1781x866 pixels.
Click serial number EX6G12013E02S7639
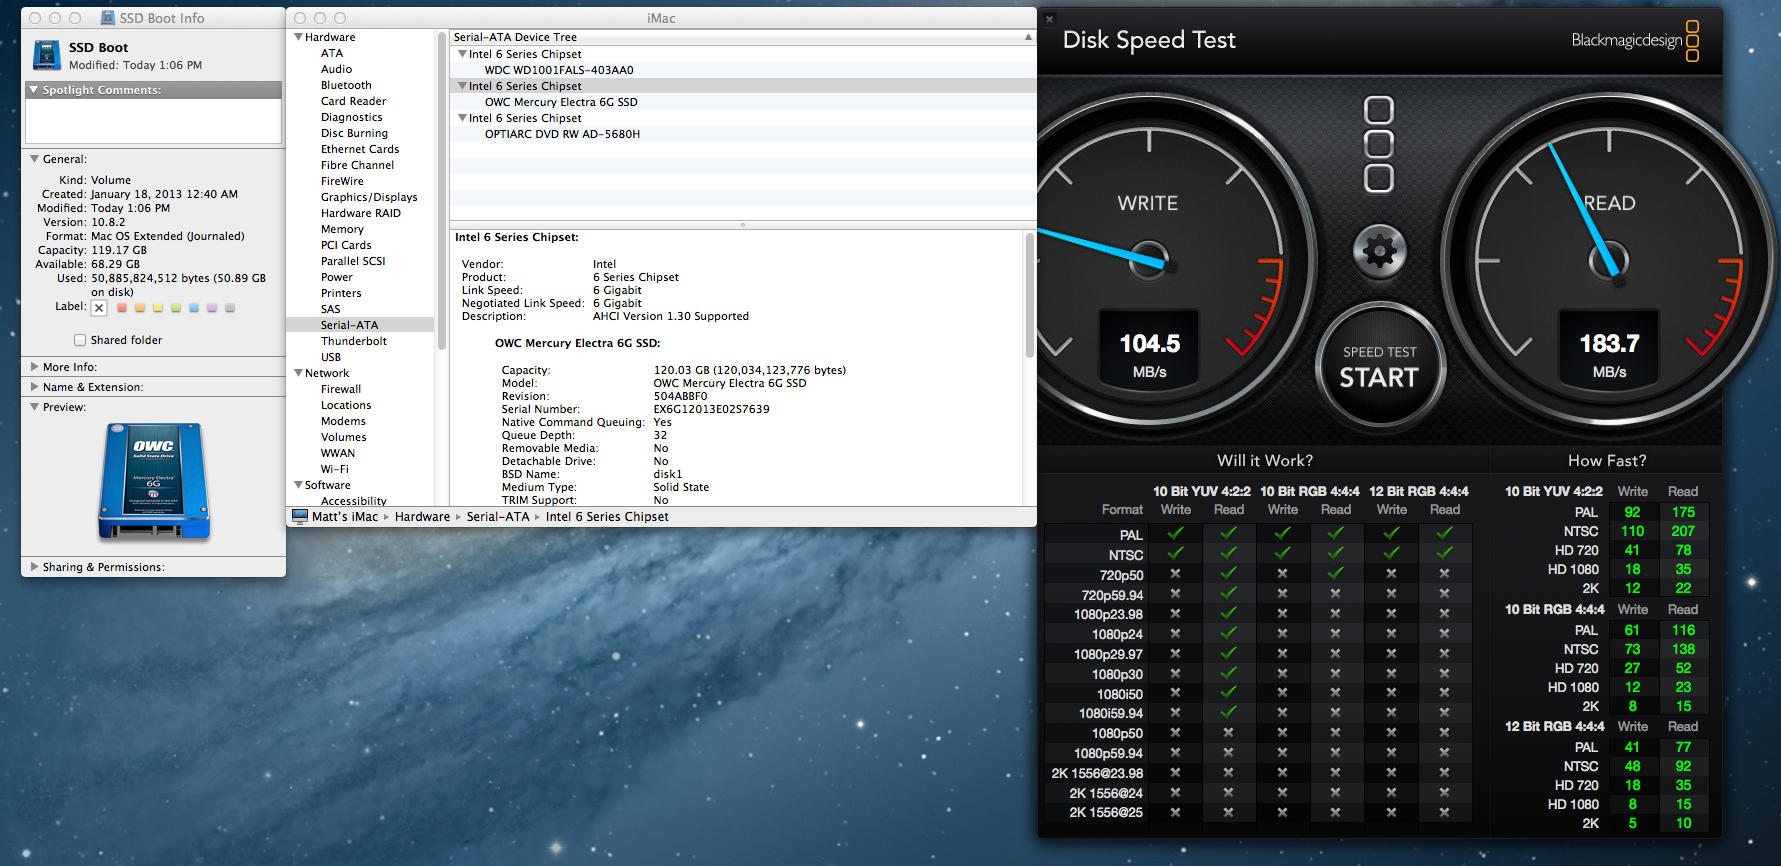711,409
